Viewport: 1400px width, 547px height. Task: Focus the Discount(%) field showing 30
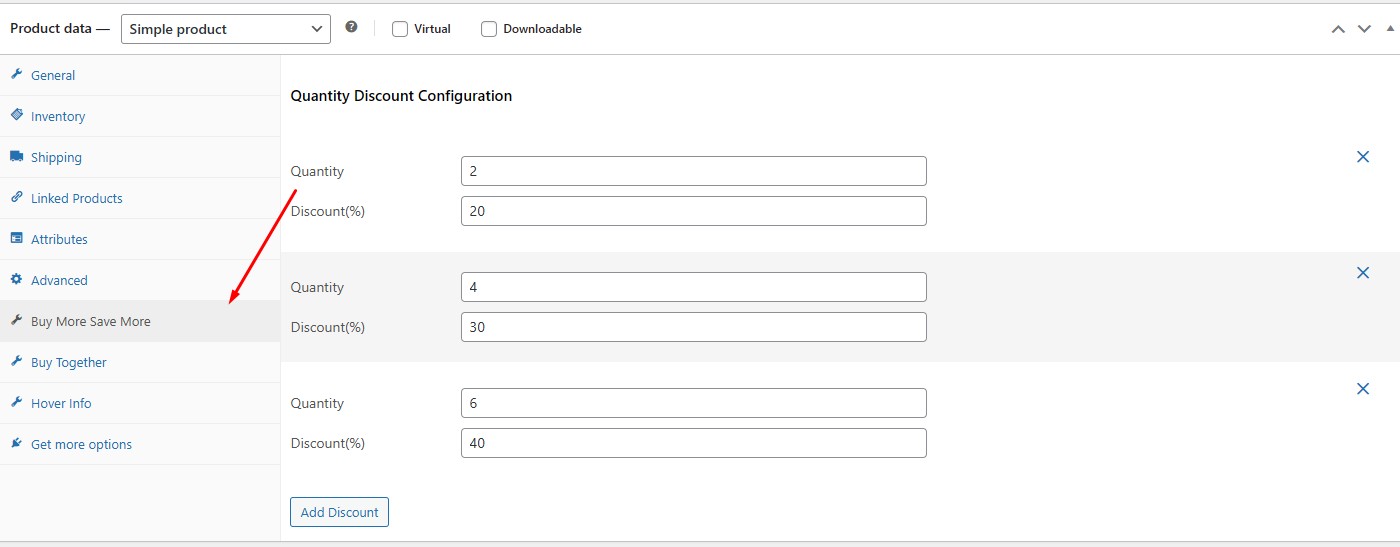tap(693, 327)
